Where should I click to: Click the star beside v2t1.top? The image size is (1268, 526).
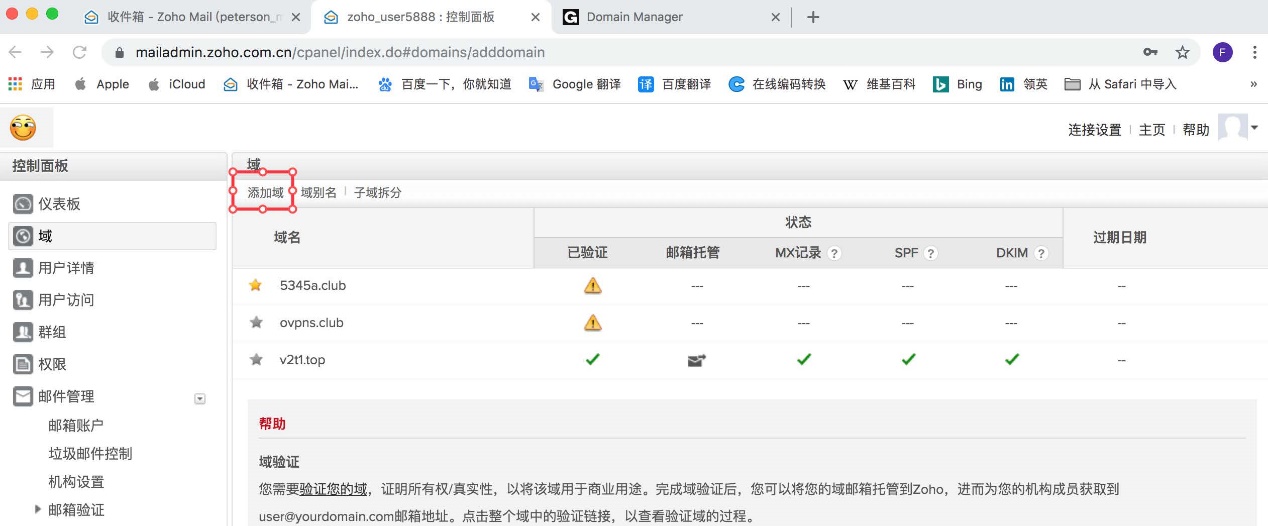256,359
